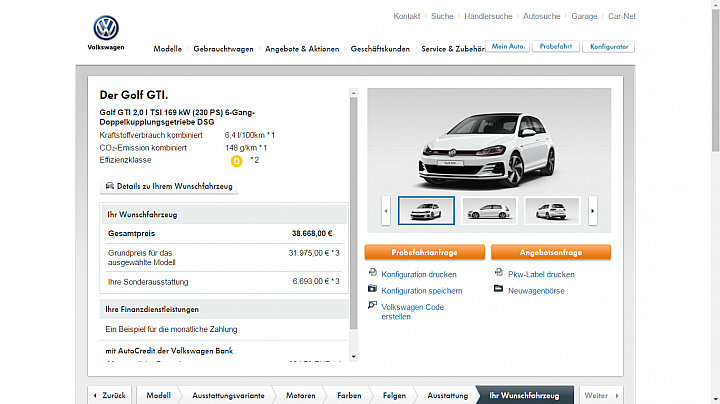The image size is (720, 404).
Task: Open the Kontakt link
Action: pos(406,16)
